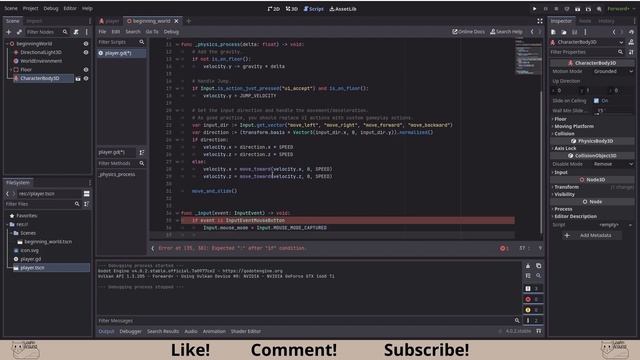
Task: Select player.gd in the scripts list
Action: pyautogui.click(x=121, y=53)
